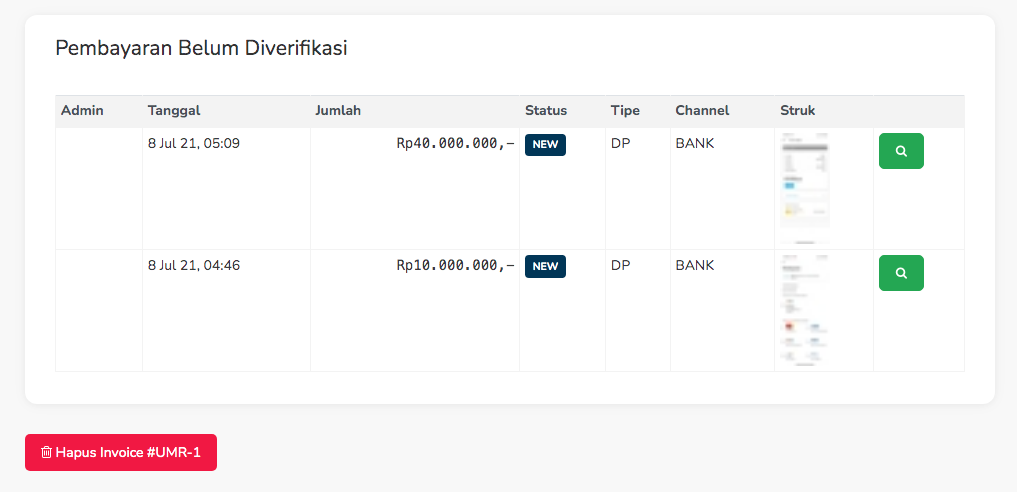Click the date 8 Jul 21, 05:09
1017x492 pixels.
coord(194,144)
